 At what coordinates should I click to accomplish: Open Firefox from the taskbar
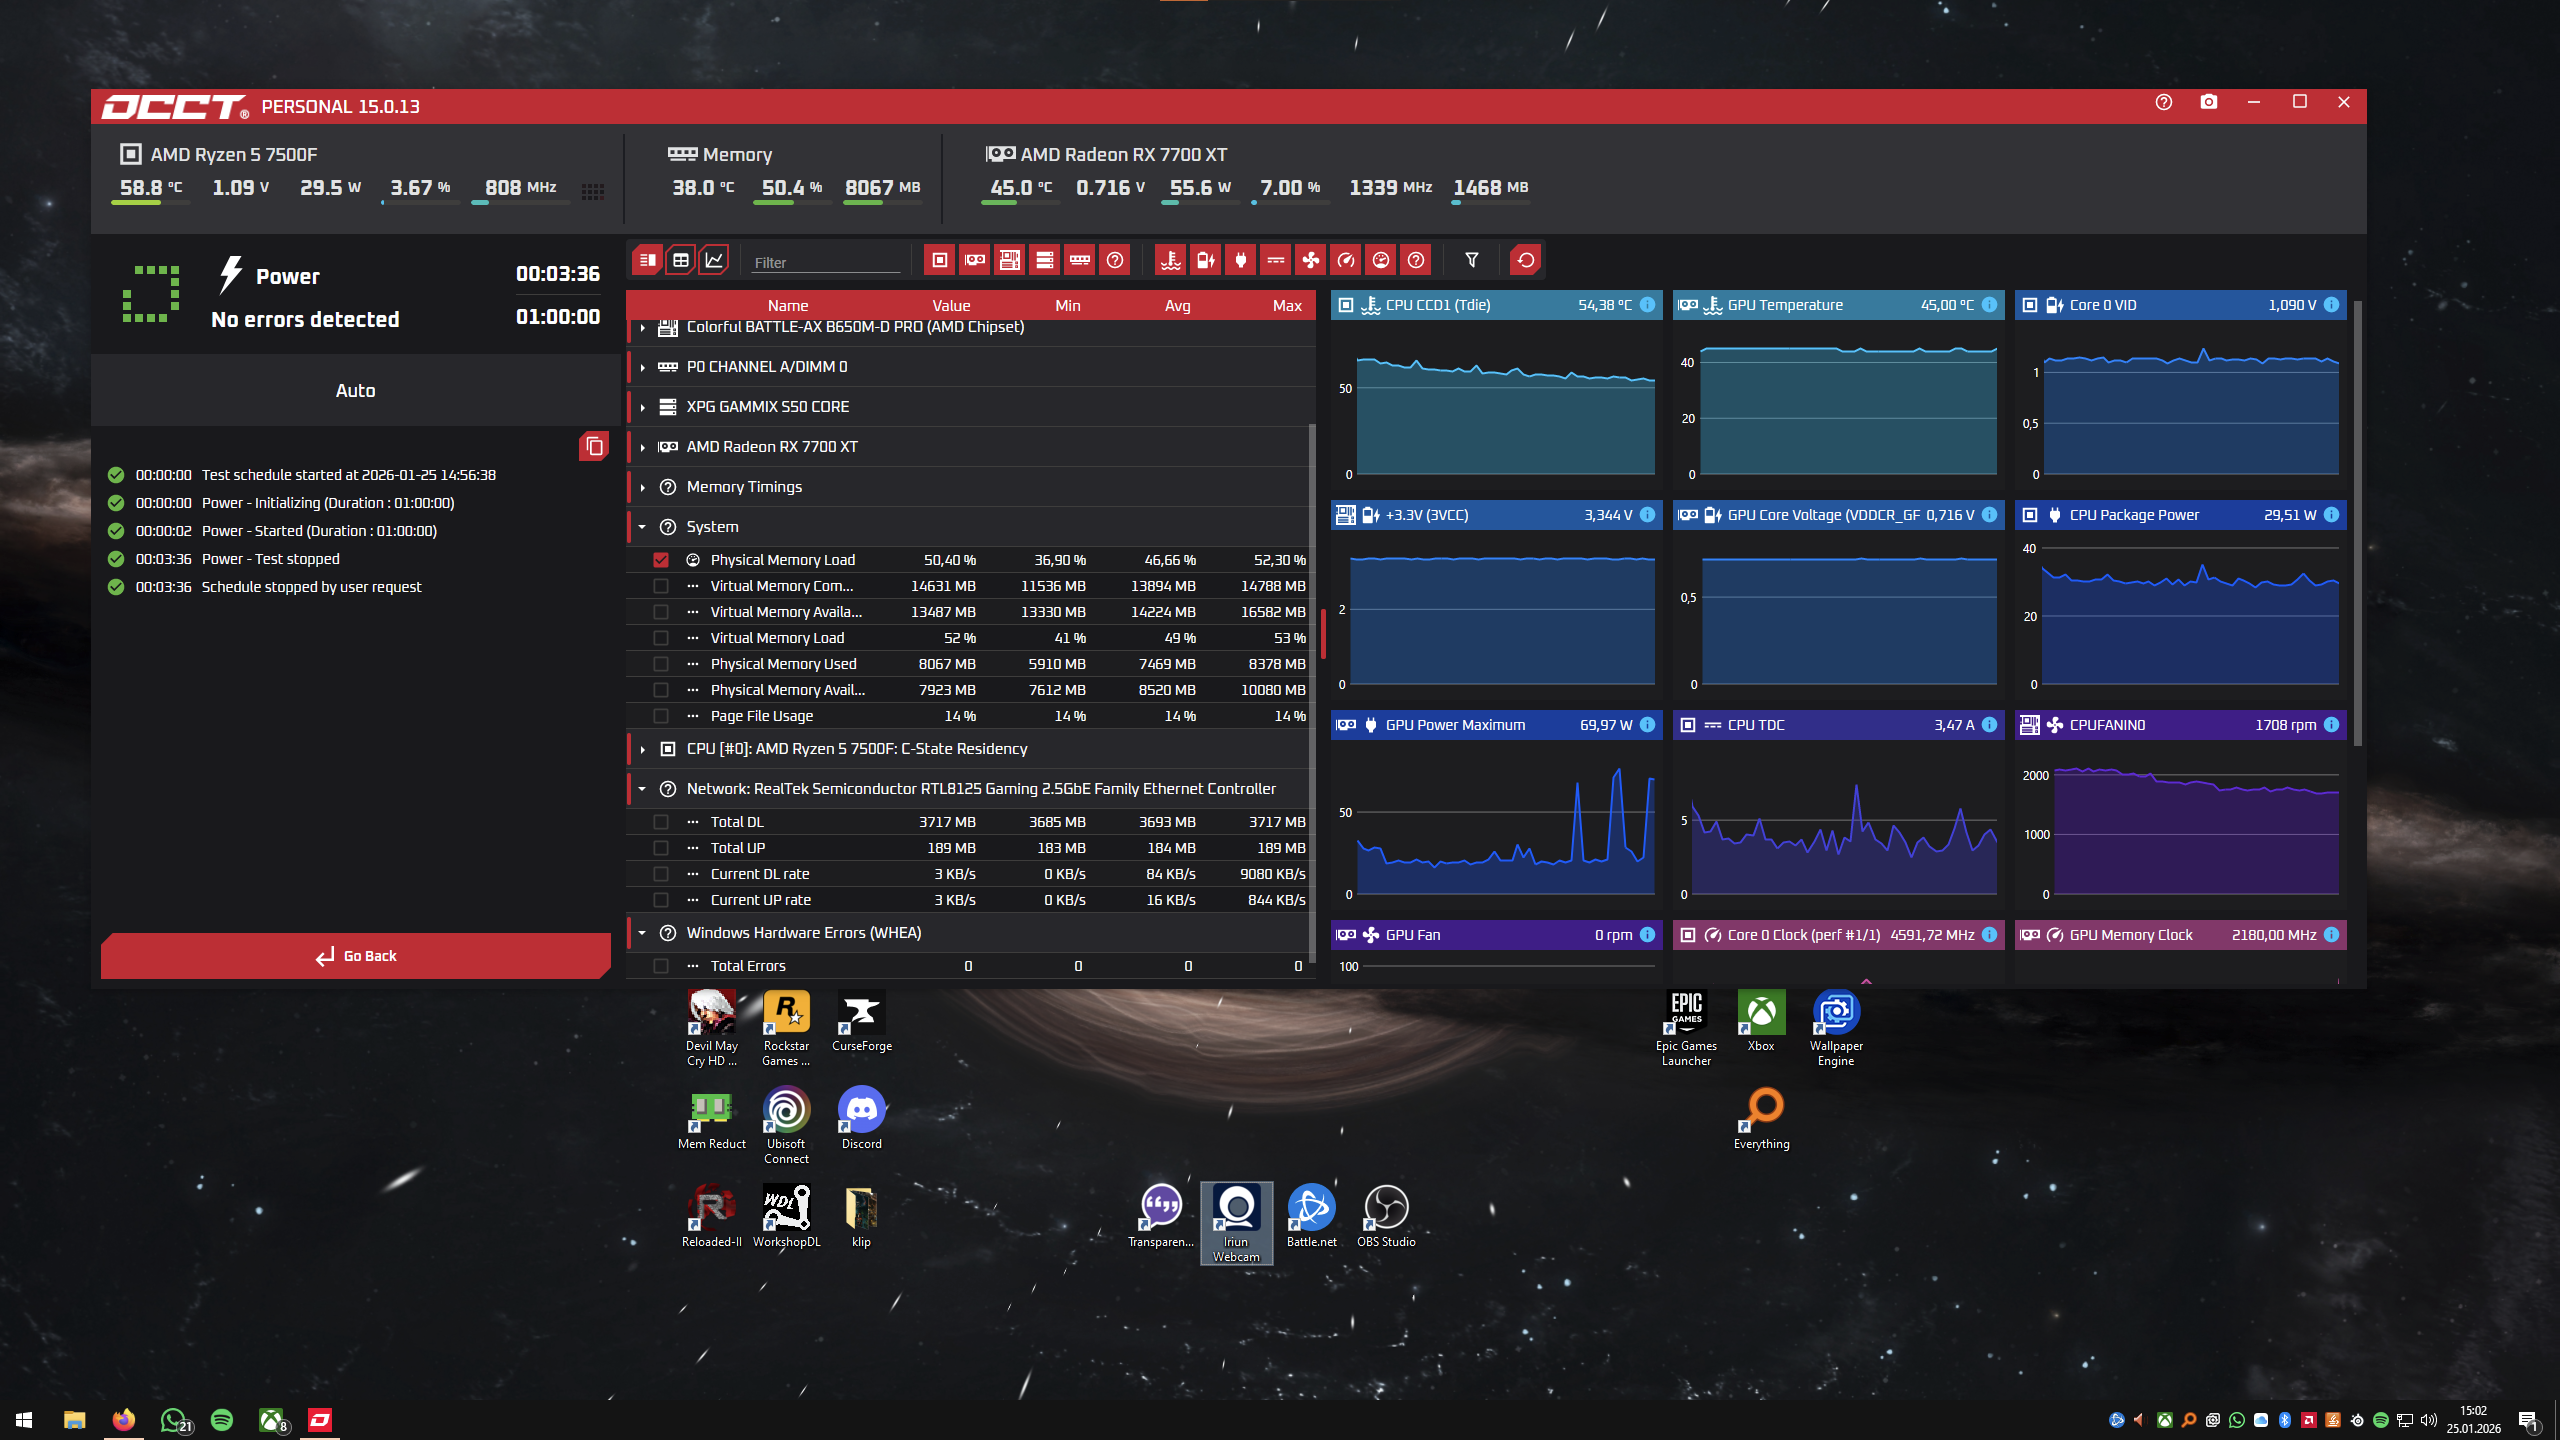pos(123,1420)
